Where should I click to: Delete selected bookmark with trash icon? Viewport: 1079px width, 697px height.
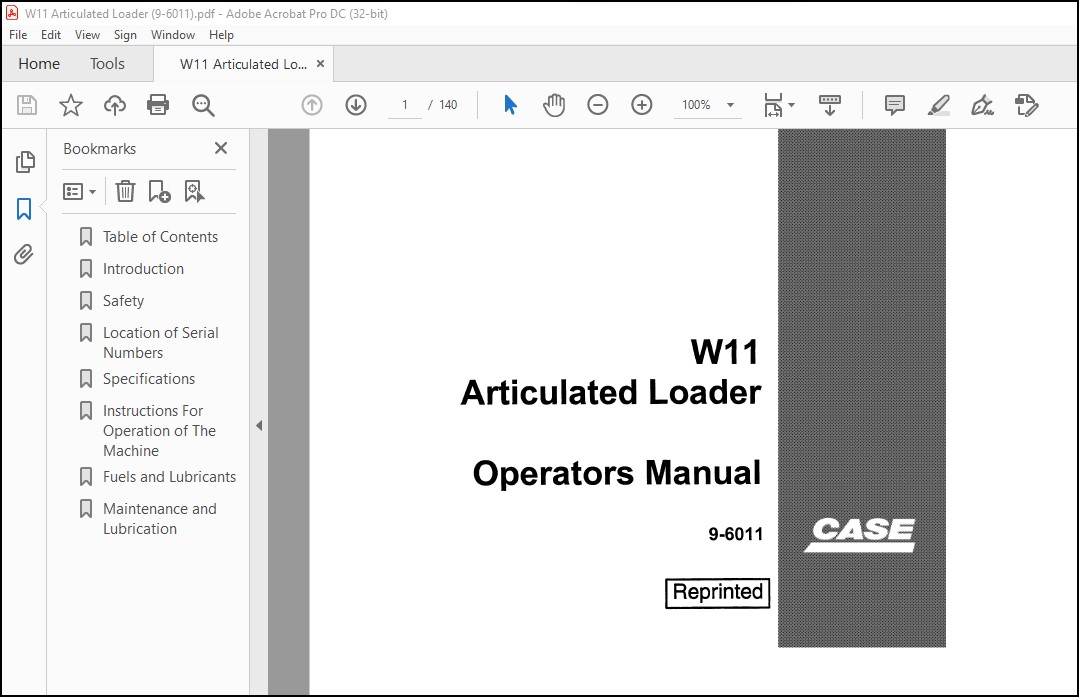click(x=125, y=191)
